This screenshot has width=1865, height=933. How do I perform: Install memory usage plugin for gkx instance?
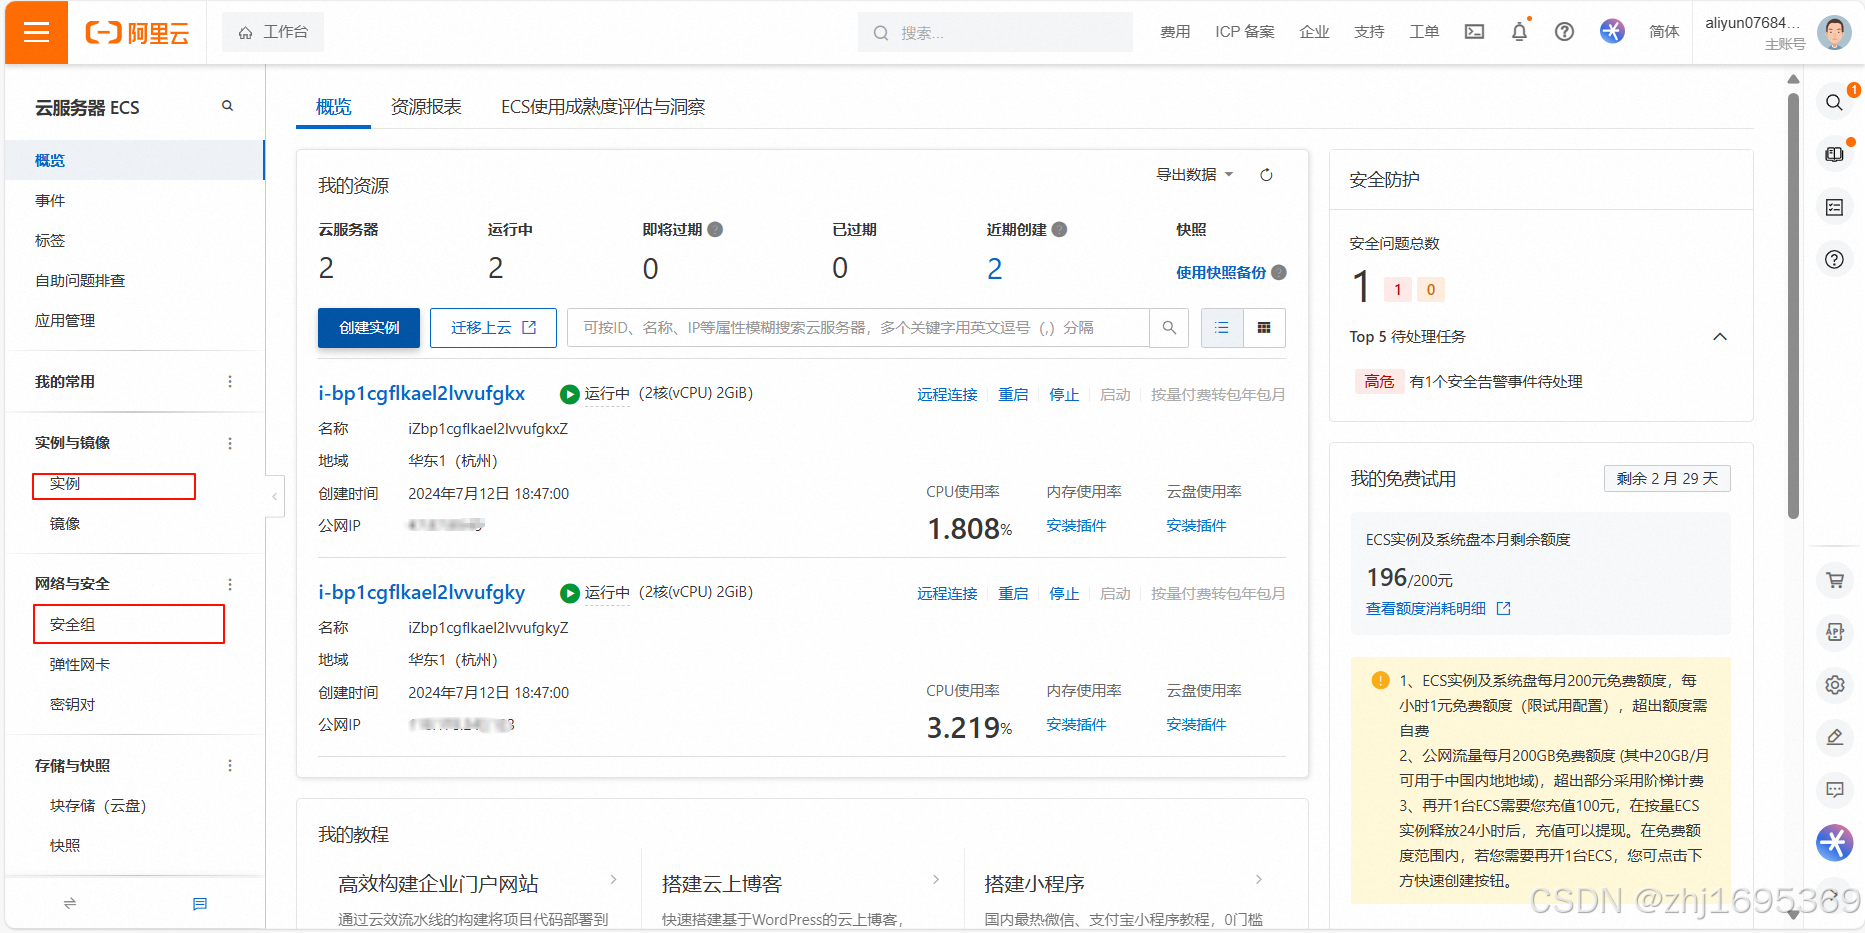[1076, 525]
